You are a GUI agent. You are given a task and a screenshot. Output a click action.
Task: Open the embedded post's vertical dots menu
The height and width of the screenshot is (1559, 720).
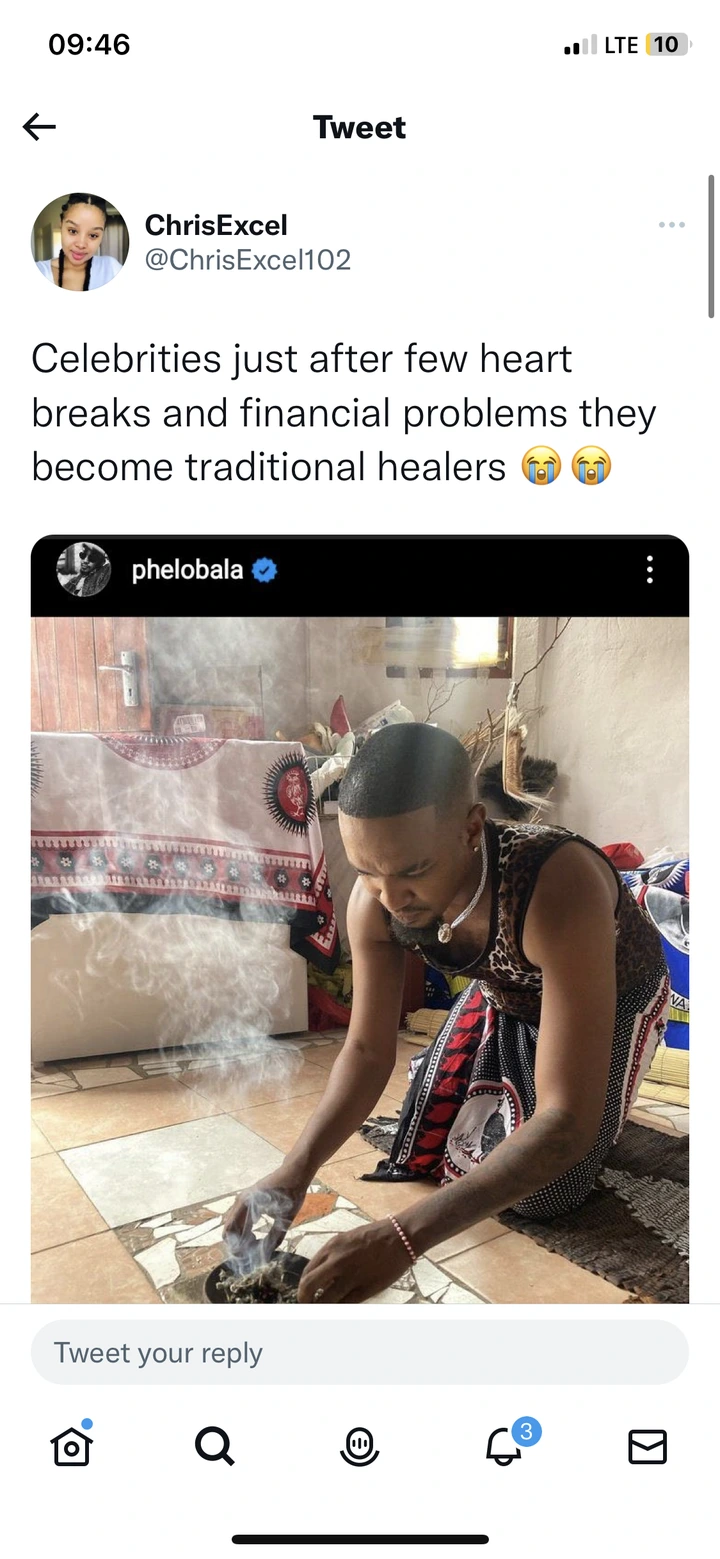(650, 570)
